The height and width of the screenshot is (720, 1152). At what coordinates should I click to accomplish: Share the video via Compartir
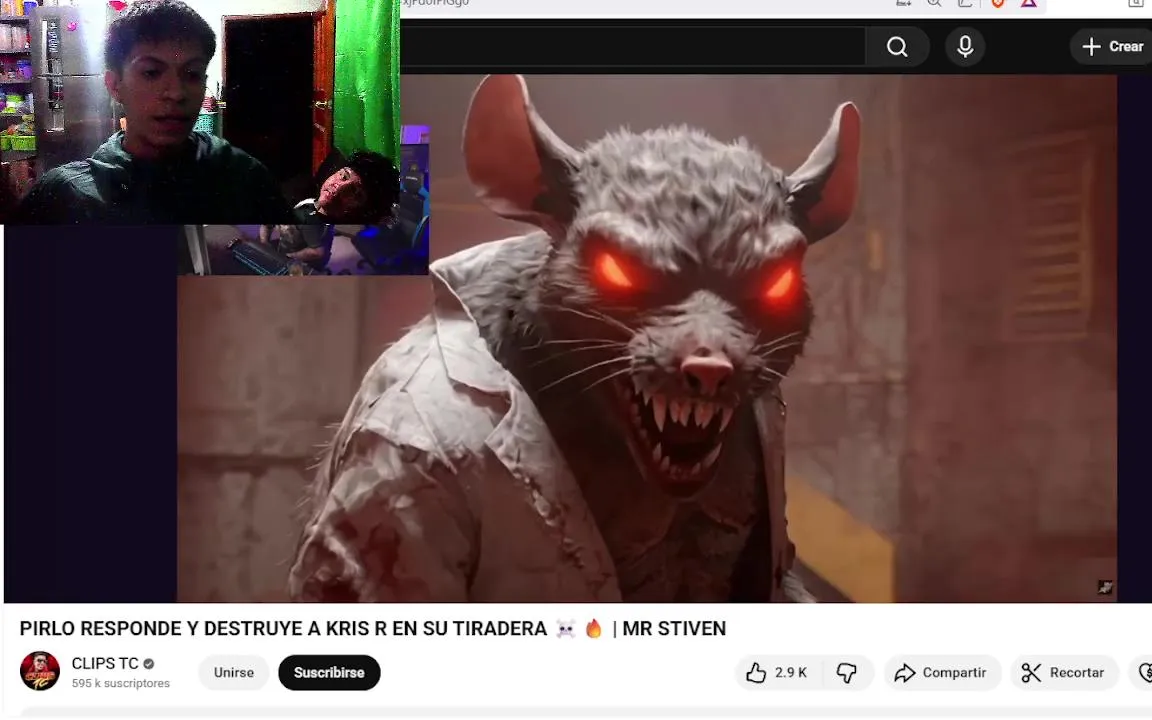pos(941,672)
